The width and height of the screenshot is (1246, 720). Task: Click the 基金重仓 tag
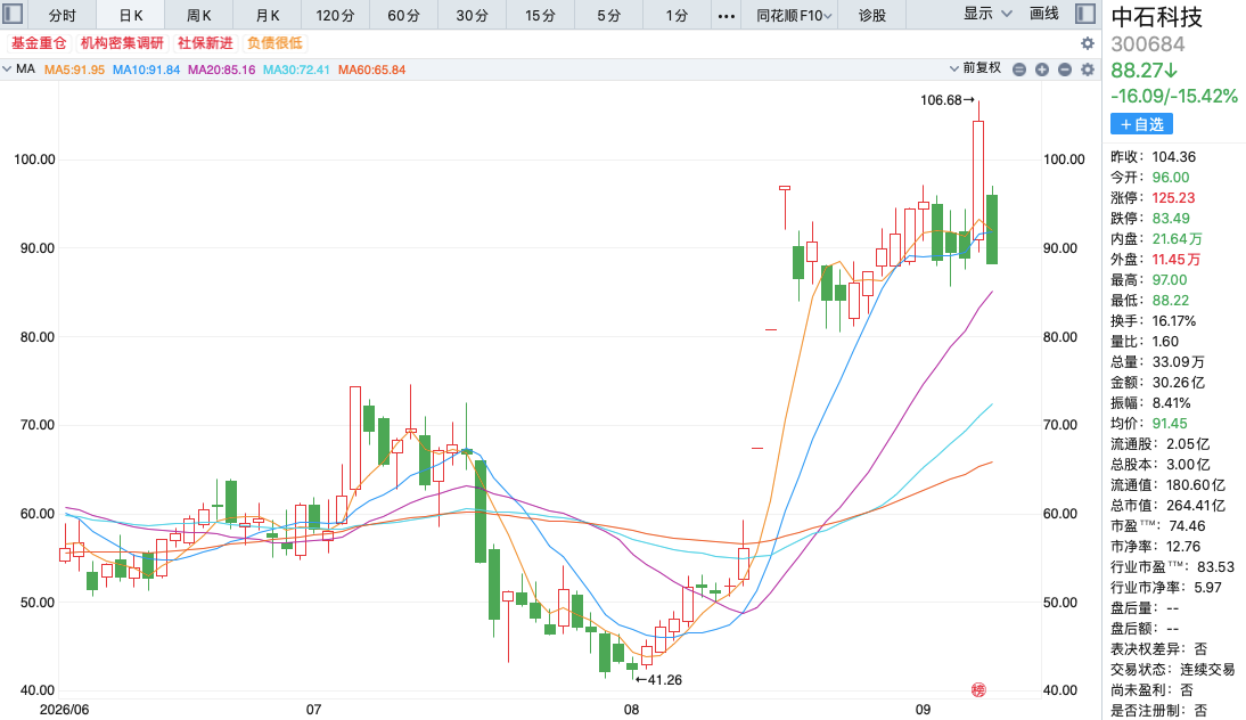(38, 43)
